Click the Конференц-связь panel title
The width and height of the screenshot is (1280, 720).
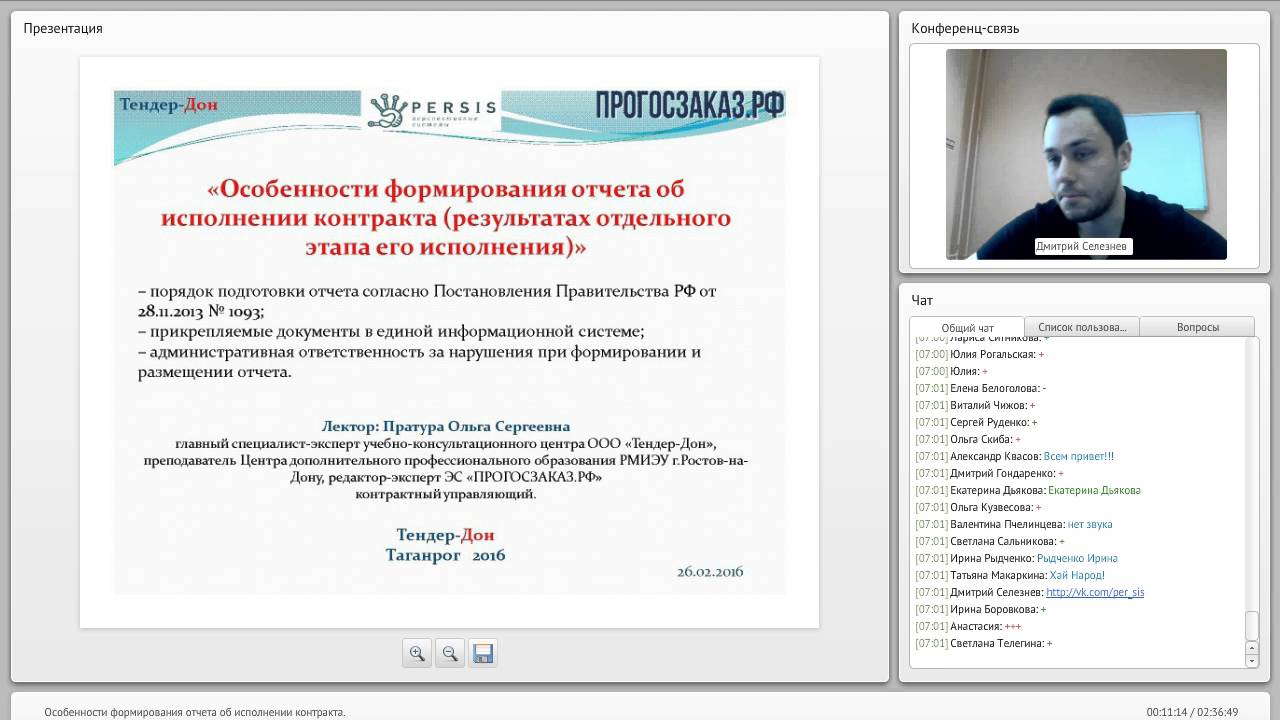965,28
